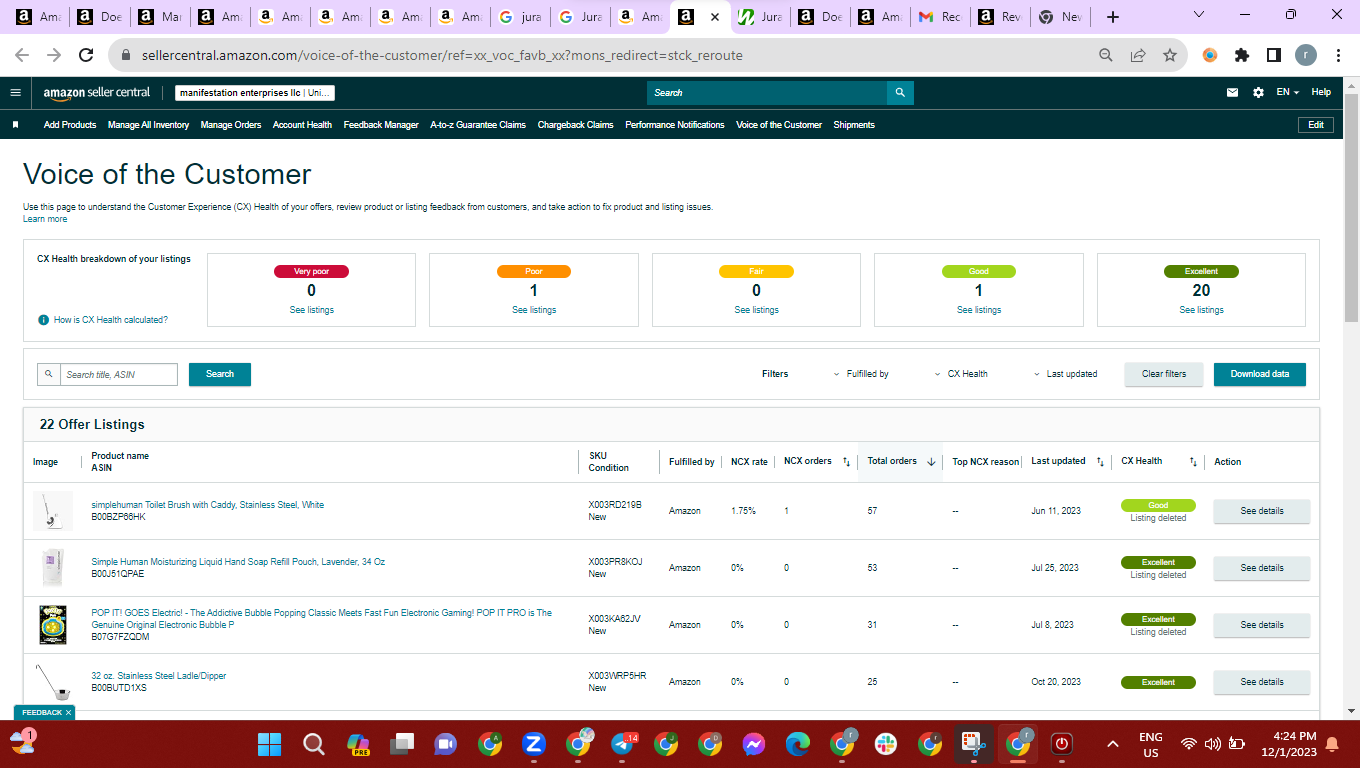Open See details for the Stainless Steel Ladle/Dipper
Screen dimensions: 1360x768
click(x=1262, y=682)
